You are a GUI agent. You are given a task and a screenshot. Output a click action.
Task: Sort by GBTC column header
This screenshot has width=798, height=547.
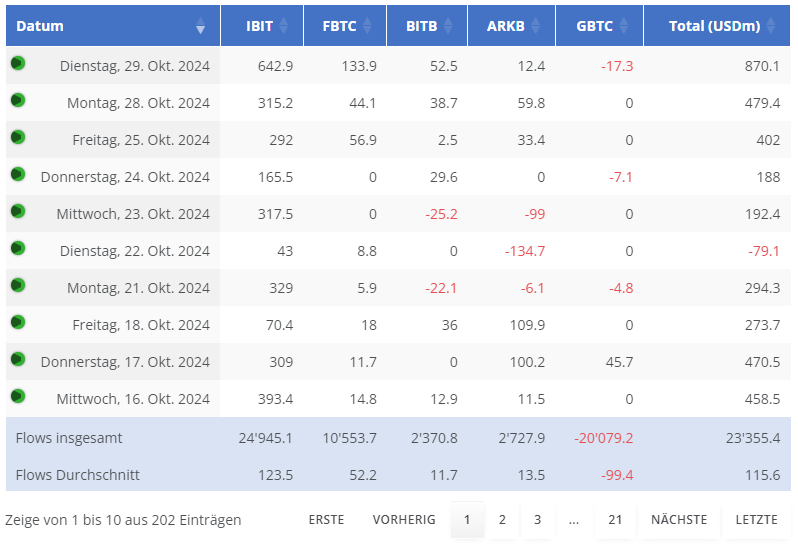[x=598, y=26]
